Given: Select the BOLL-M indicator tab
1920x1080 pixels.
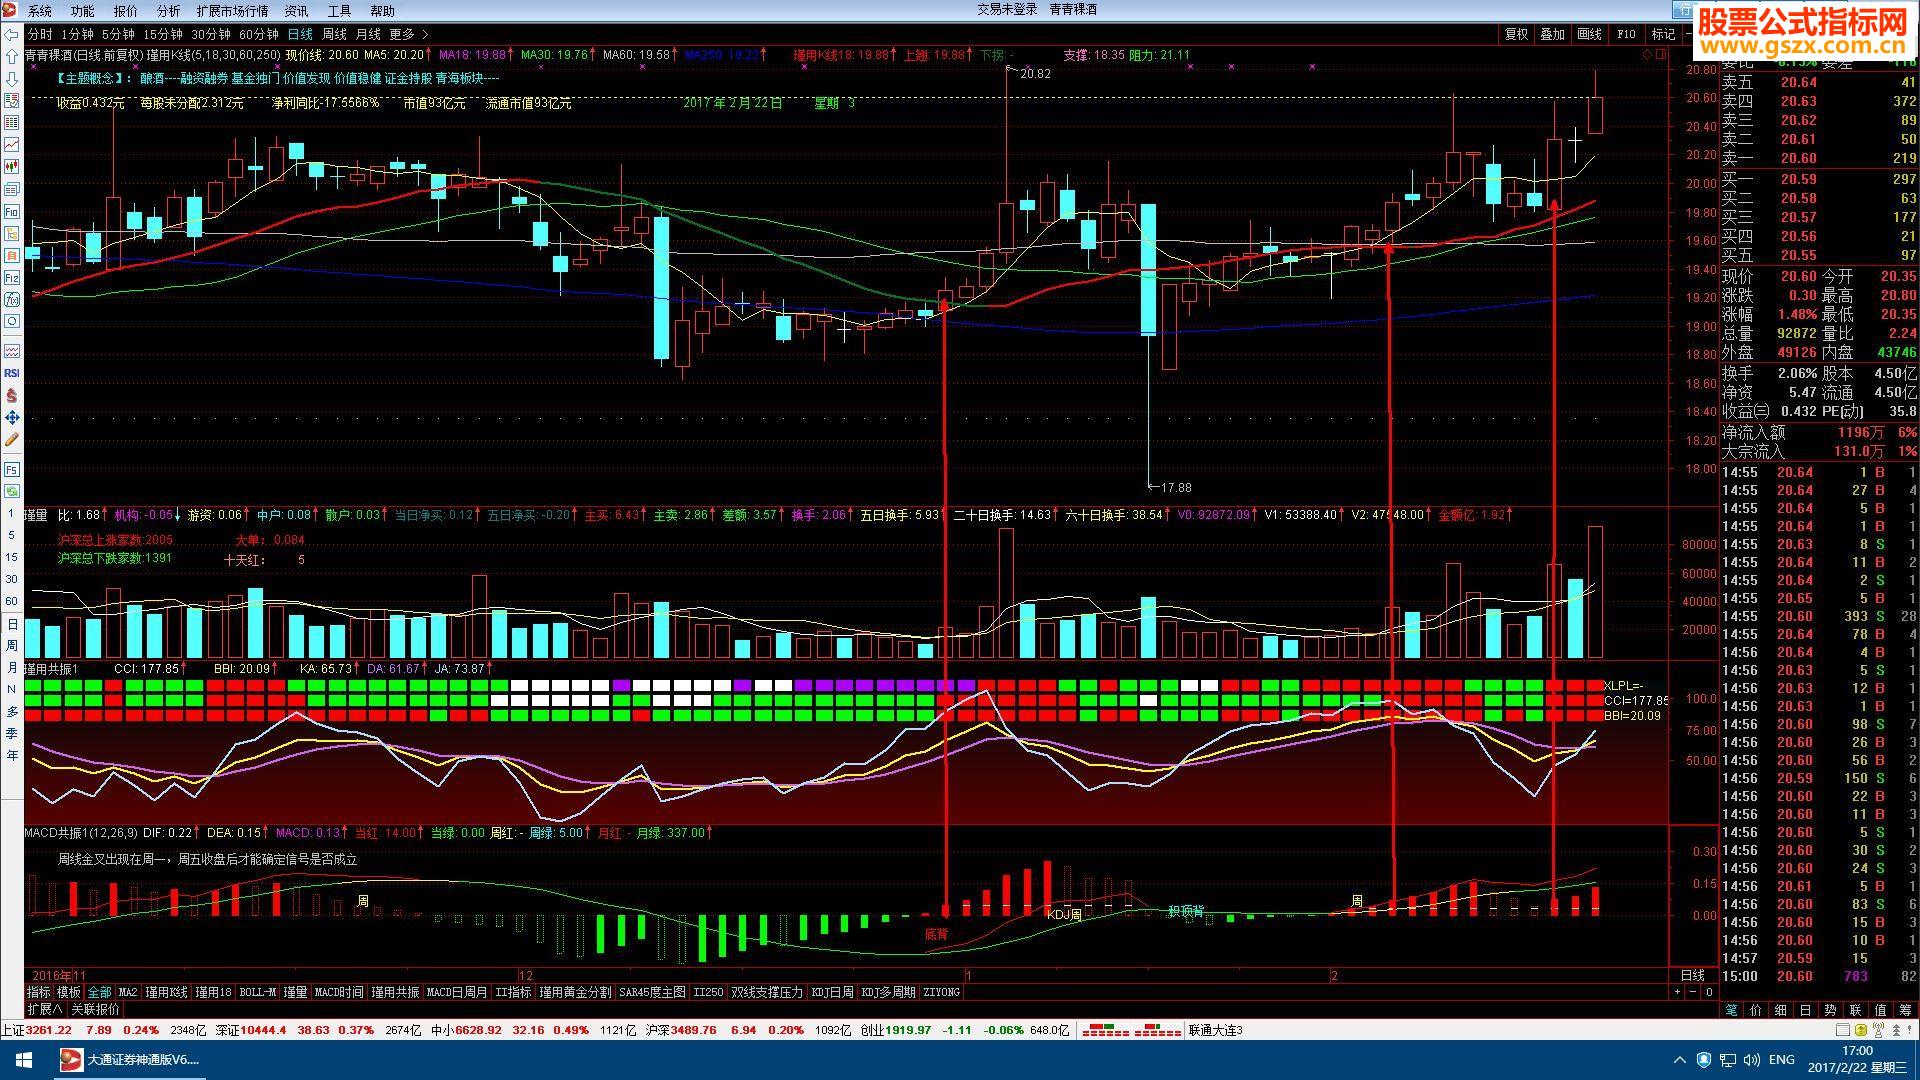Looking at the screenshot, I should pos(257,992).
